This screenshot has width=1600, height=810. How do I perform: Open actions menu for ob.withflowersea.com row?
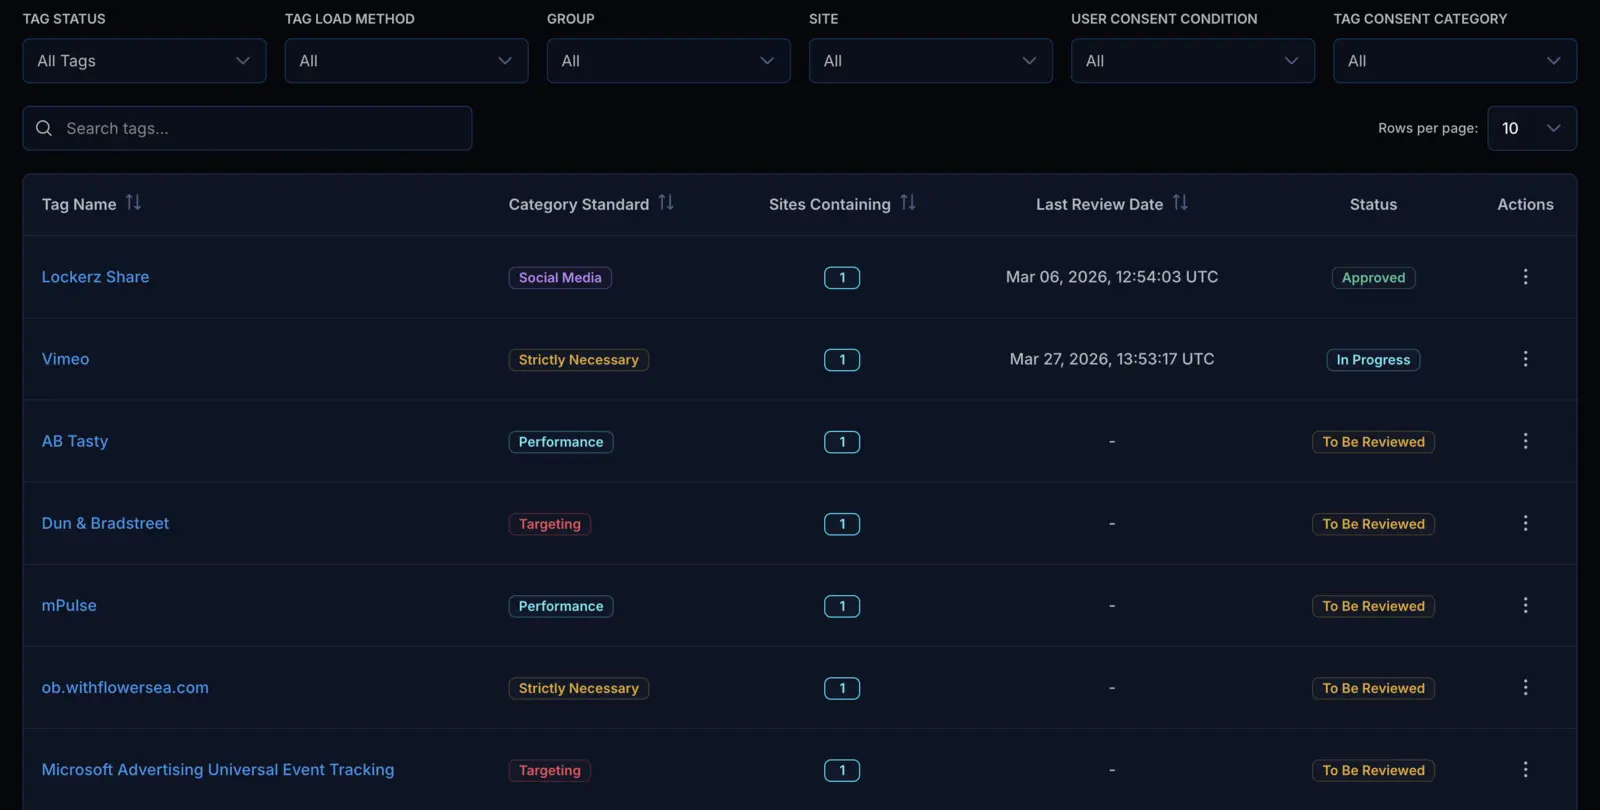(1525, 687)
